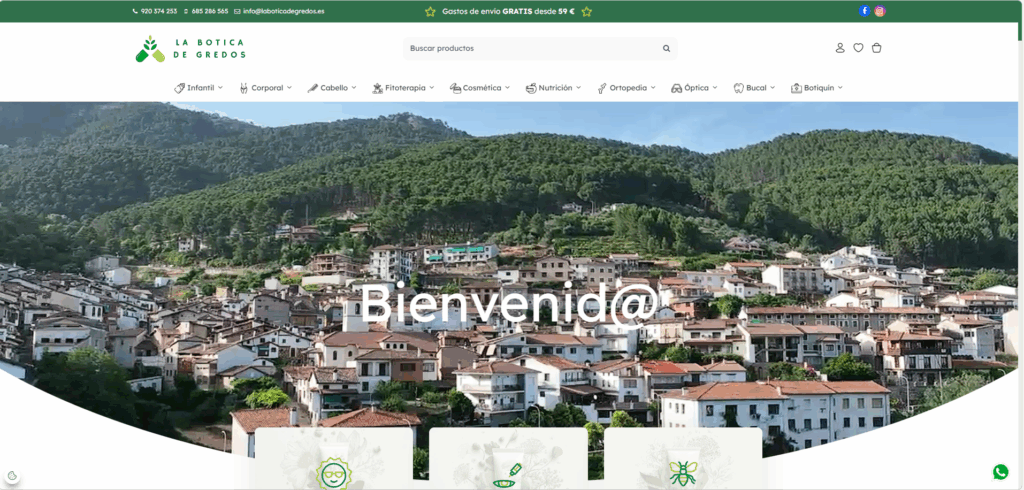Open the WhatsApp chat button
The image size is (1024, 490).
[1000, 472]
